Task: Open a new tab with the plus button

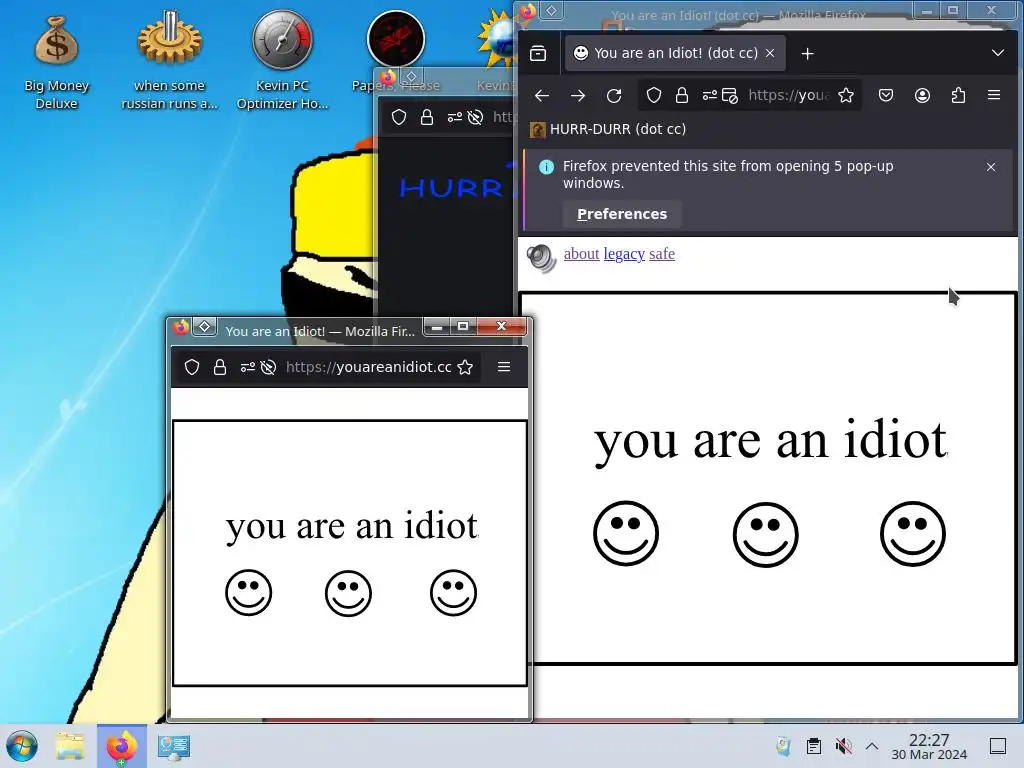Action: click(x=808, y=54)
